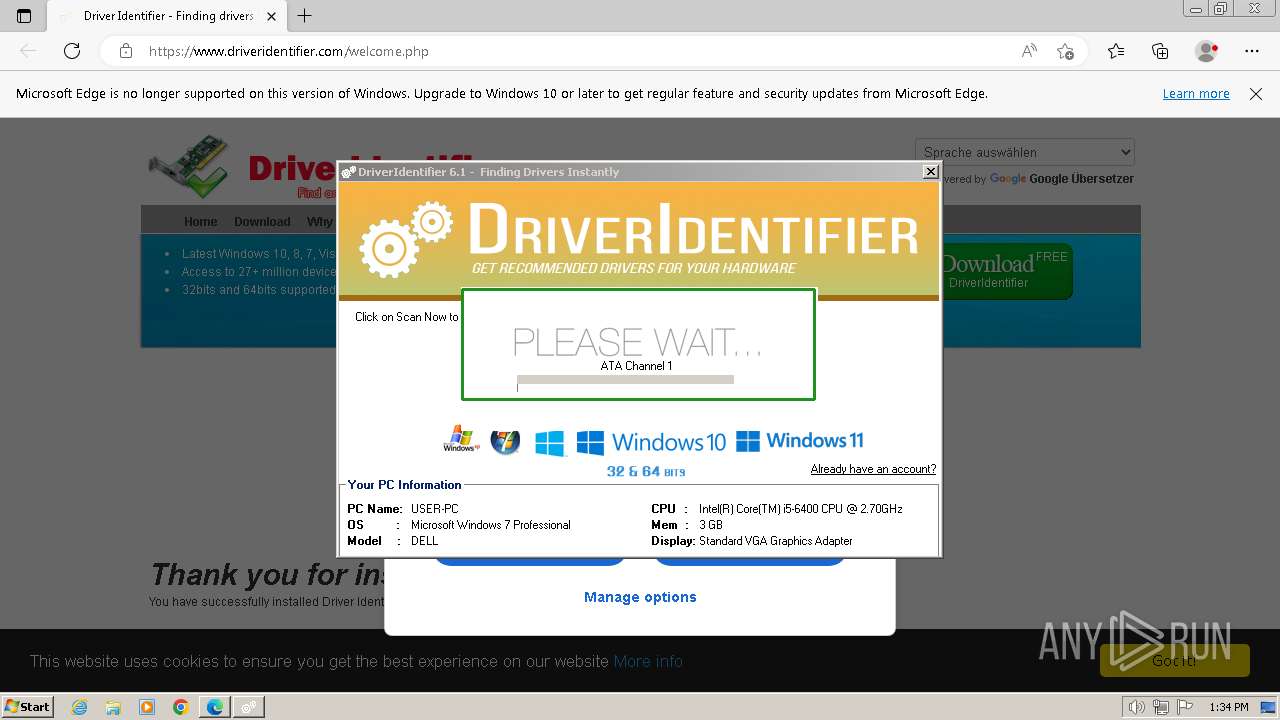Accept cookies with the Got it button

pyautogui.click(x=1174, y=660)
